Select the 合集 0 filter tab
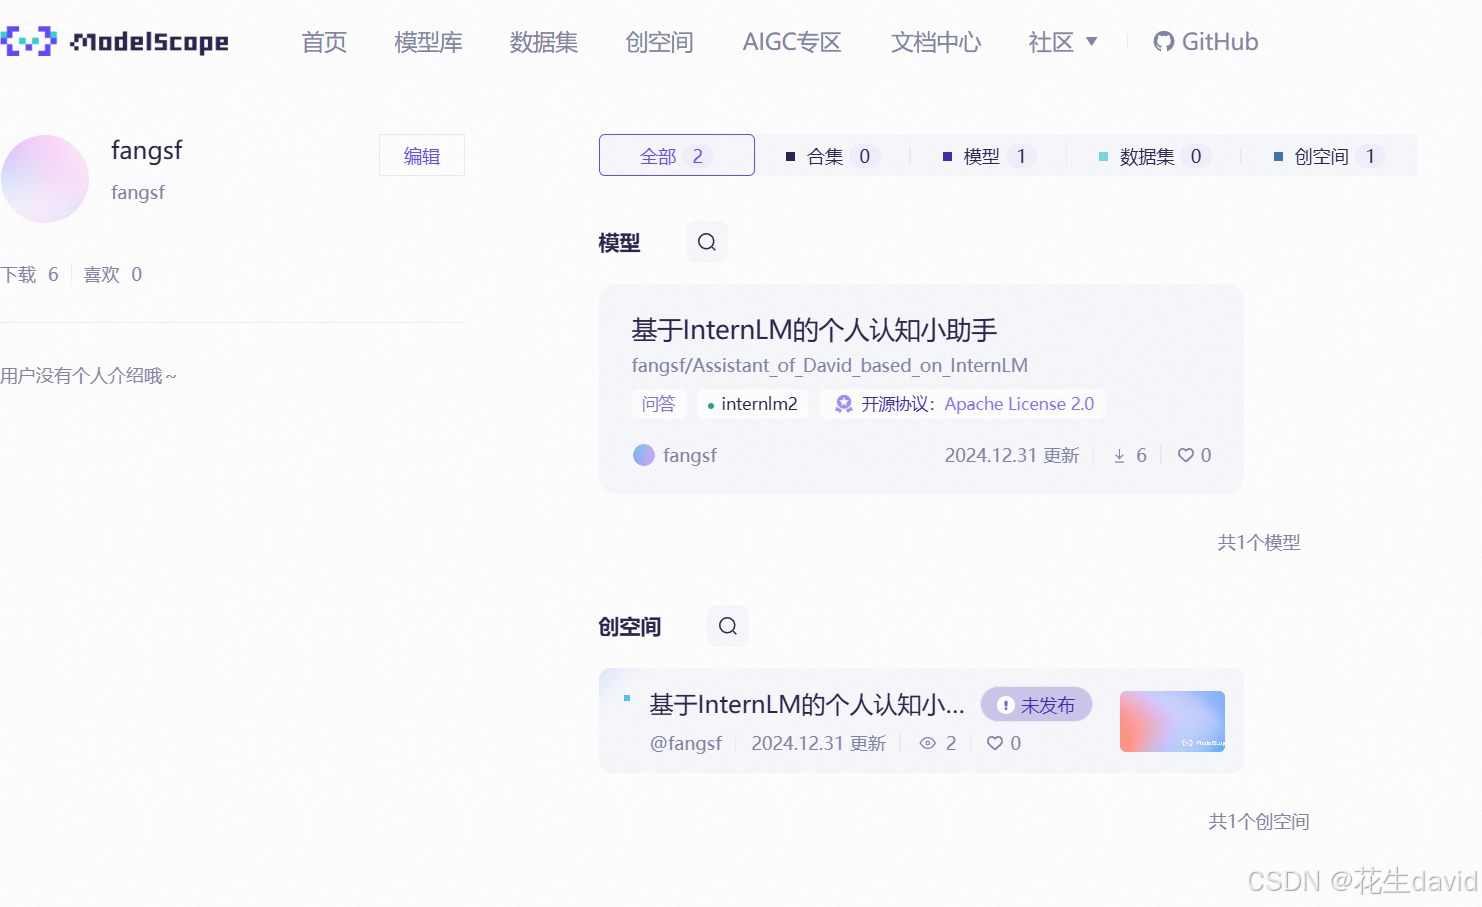 (x=832, y=156)
